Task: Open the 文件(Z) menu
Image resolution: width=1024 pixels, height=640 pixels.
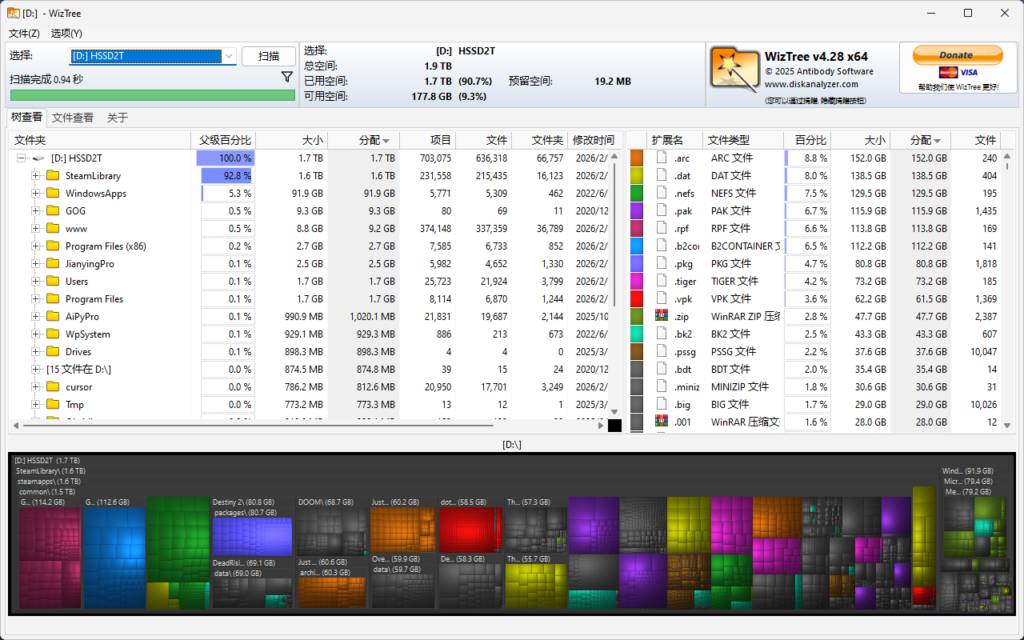Action: coord(24,33)
